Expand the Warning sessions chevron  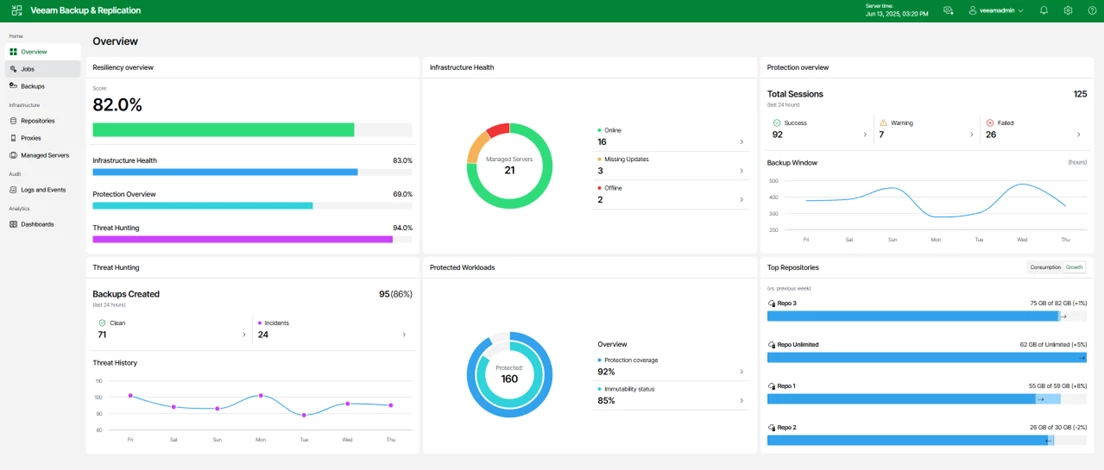[972, 134]
